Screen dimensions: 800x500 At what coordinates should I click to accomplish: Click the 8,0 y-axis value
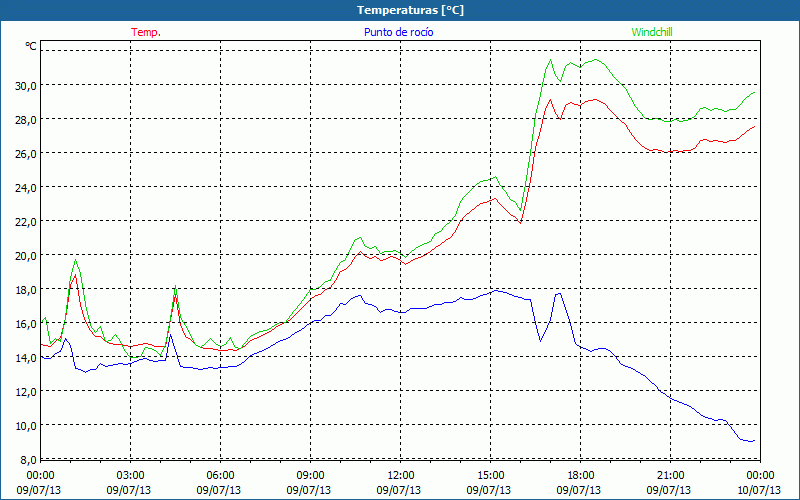click(28, 460)
